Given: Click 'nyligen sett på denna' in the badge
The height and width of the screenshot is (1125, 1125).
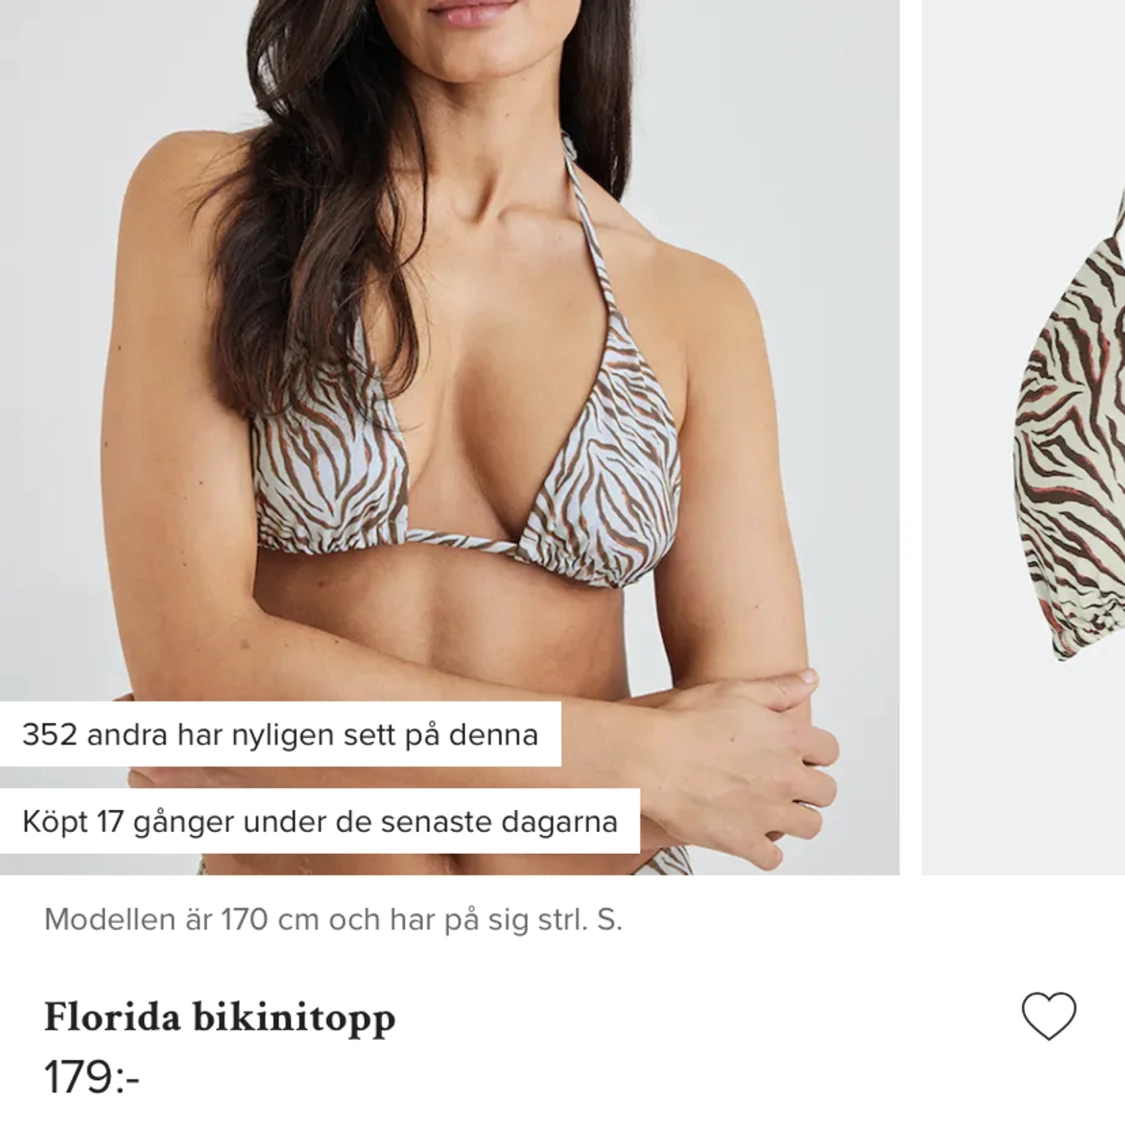Looking at the screenshot, I should coord(384,736).
